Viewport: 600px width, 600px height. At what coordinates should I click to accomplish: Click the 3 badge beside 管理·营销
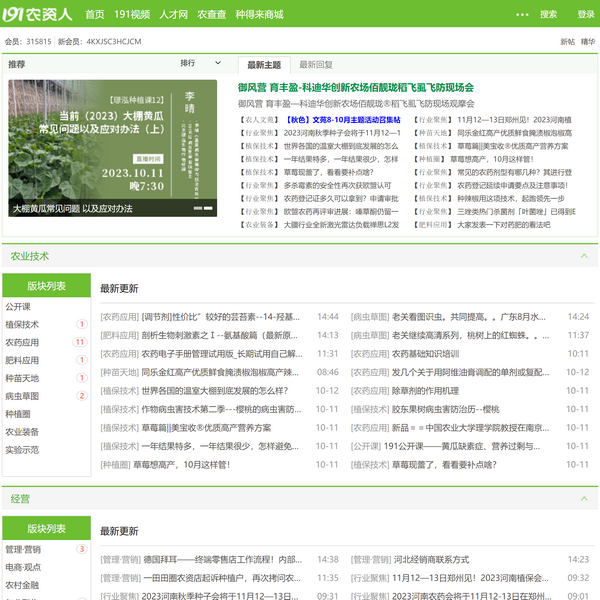click(x=81, y=549)
